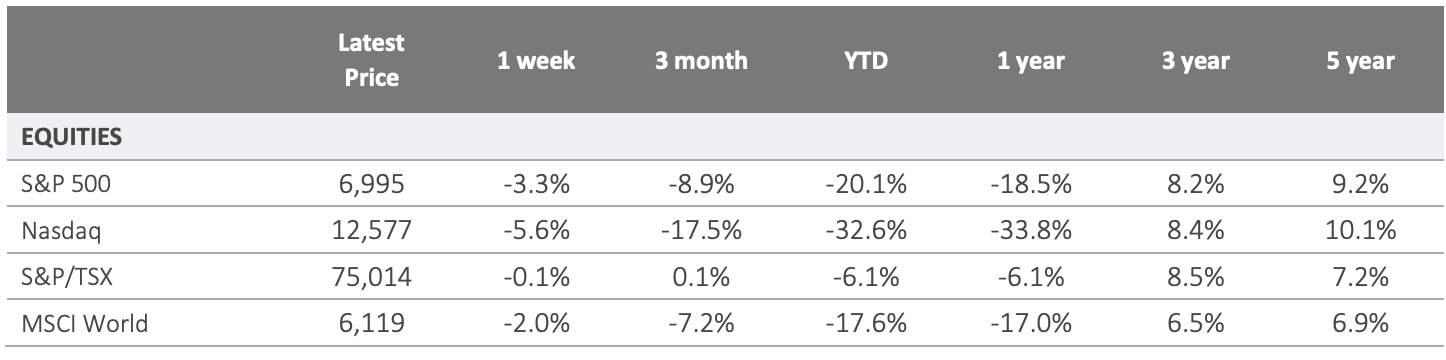Click S&P/TSX latest price 75,014

372,277
